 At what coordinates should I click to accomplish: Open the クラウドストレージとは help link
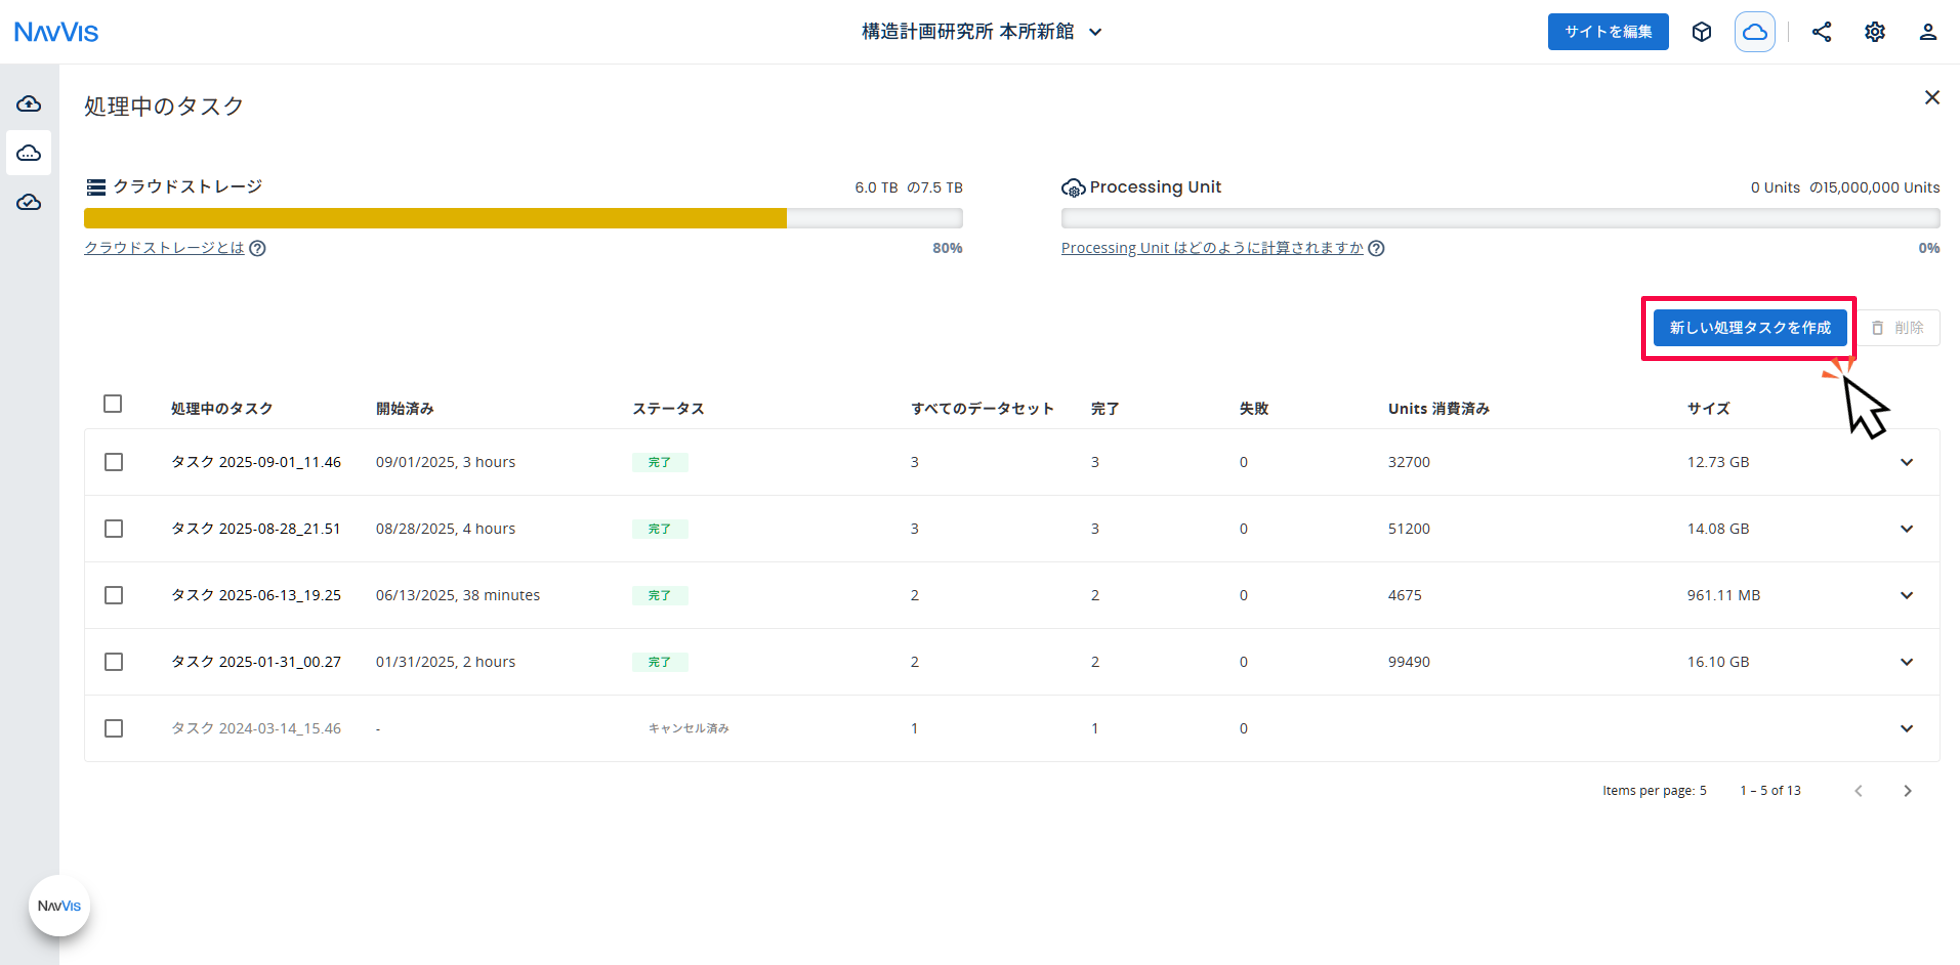click(x=164, y=248)
